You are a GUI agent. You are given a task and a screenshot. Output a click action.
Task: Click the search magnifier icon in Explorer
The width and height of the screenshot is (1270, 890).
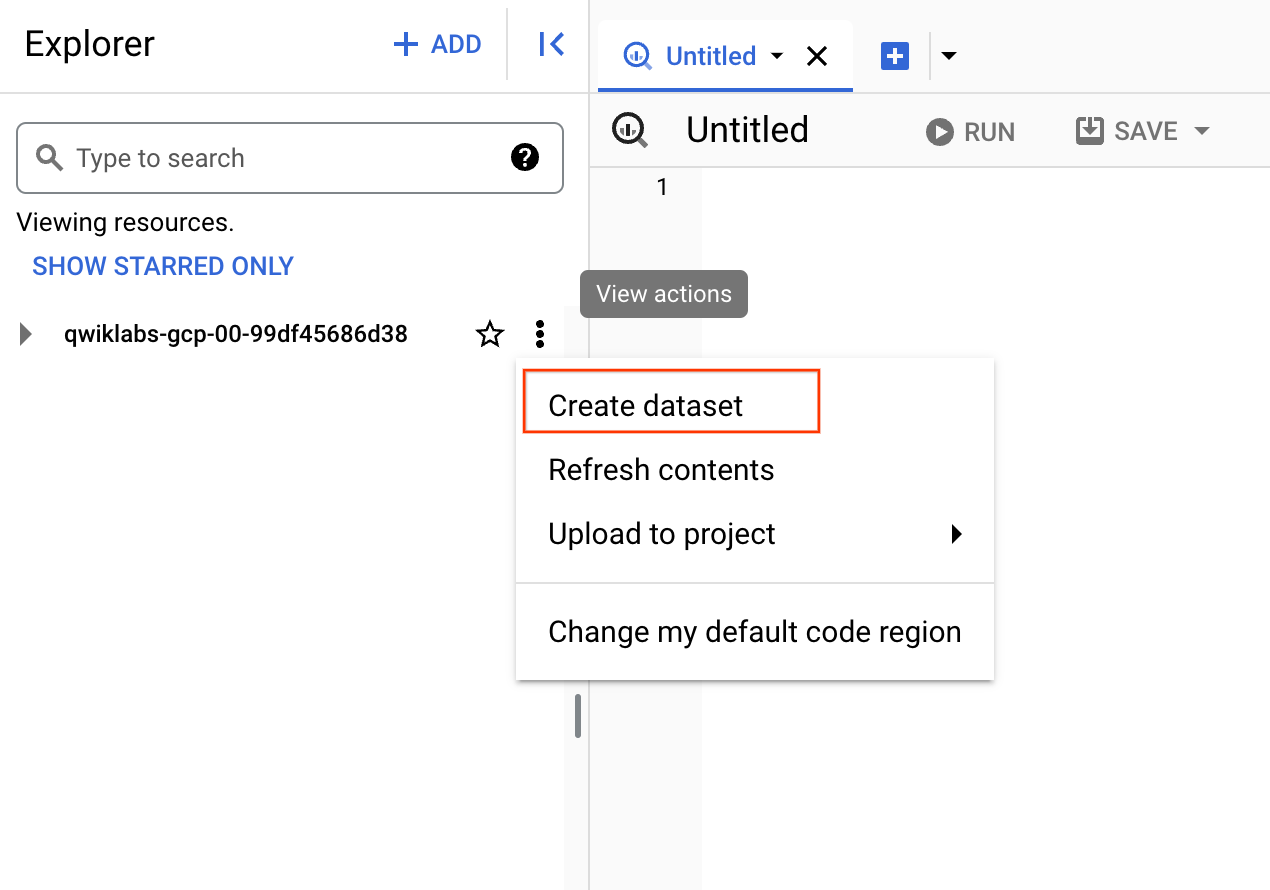[49, 158]
